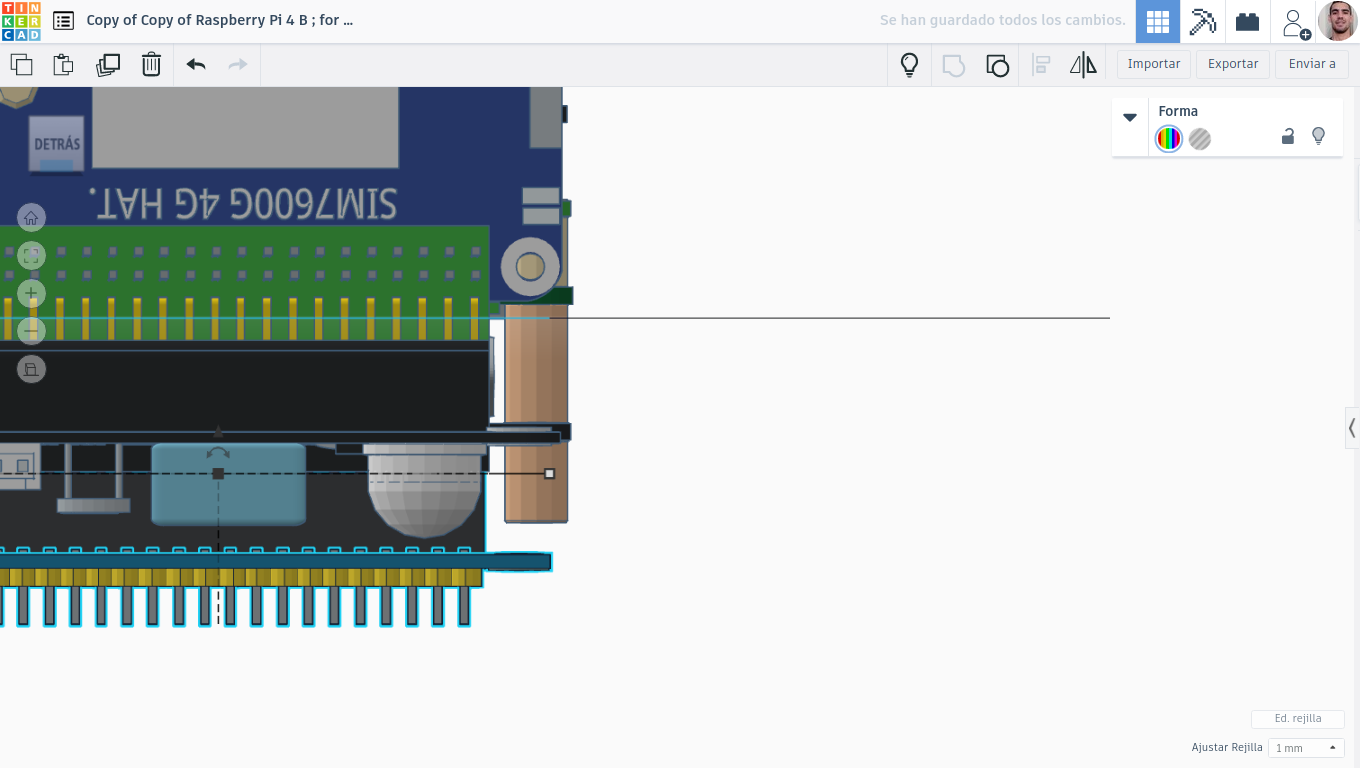Click the Group shapes icon
1360x768 pixels.
tap(954, 65)
